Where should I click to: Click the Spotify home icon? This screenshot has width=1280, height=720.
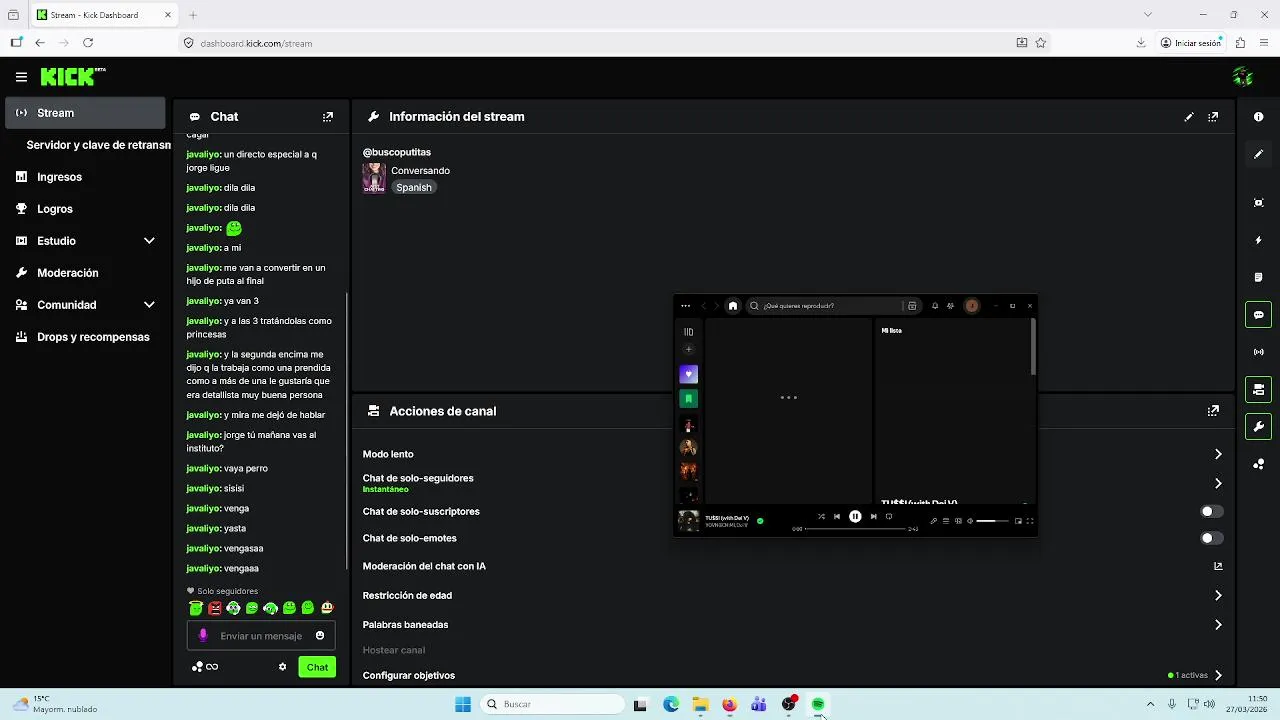tap(732, 306)
